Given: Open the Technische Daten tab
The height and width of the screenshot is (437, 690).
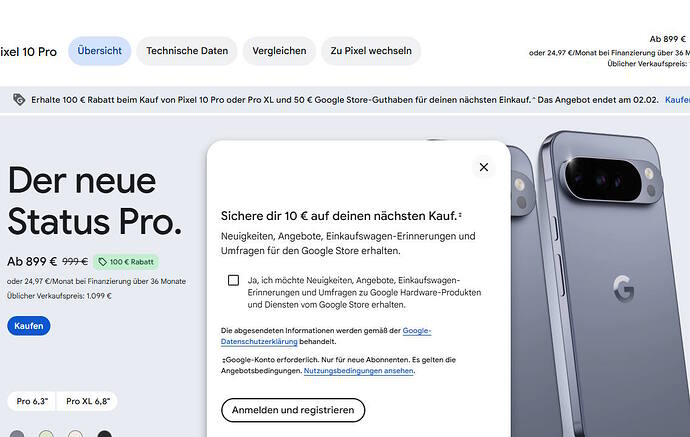Looking at the screenshot, I should coord(187,51).
